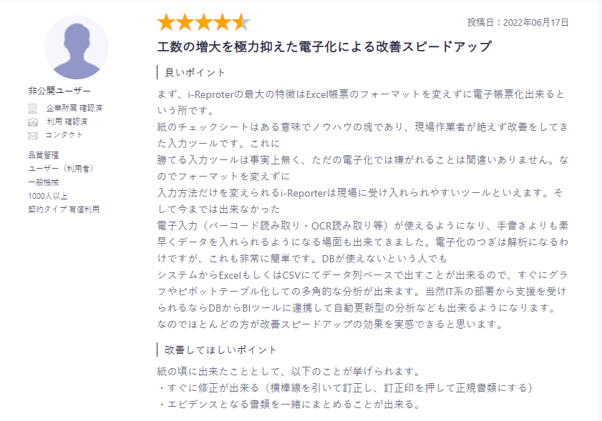Click the 企業所属 確認済 verification text

(74, 108)
